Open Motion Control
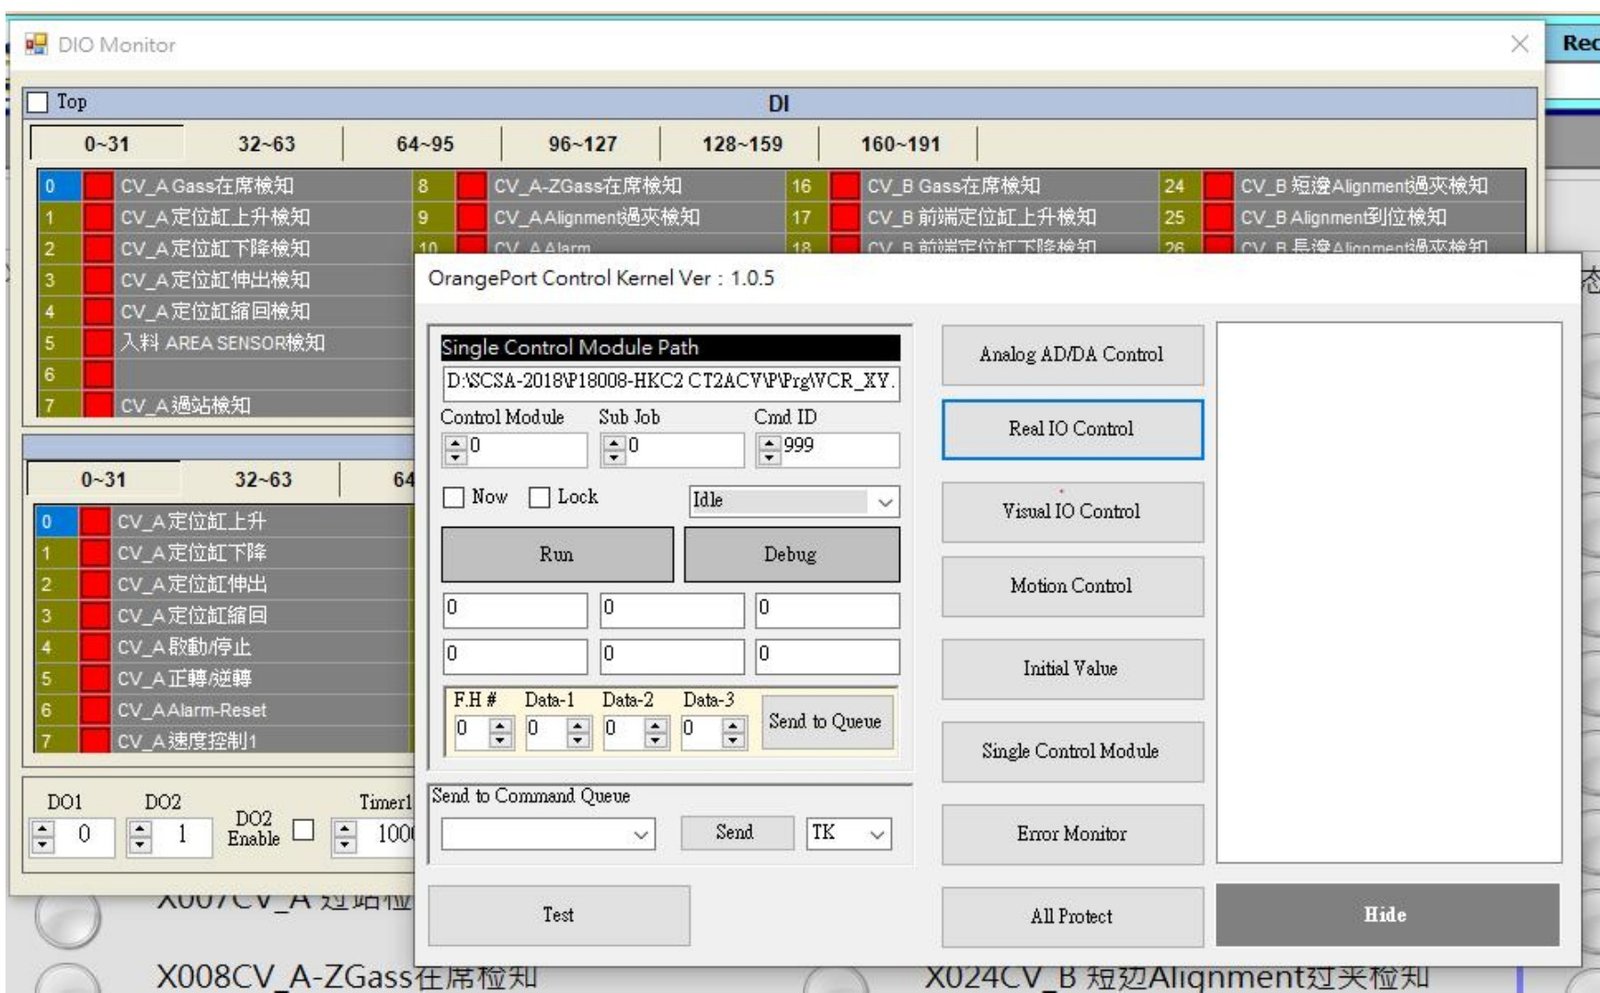1600x993 pixels. click(x=1072, y=586)
